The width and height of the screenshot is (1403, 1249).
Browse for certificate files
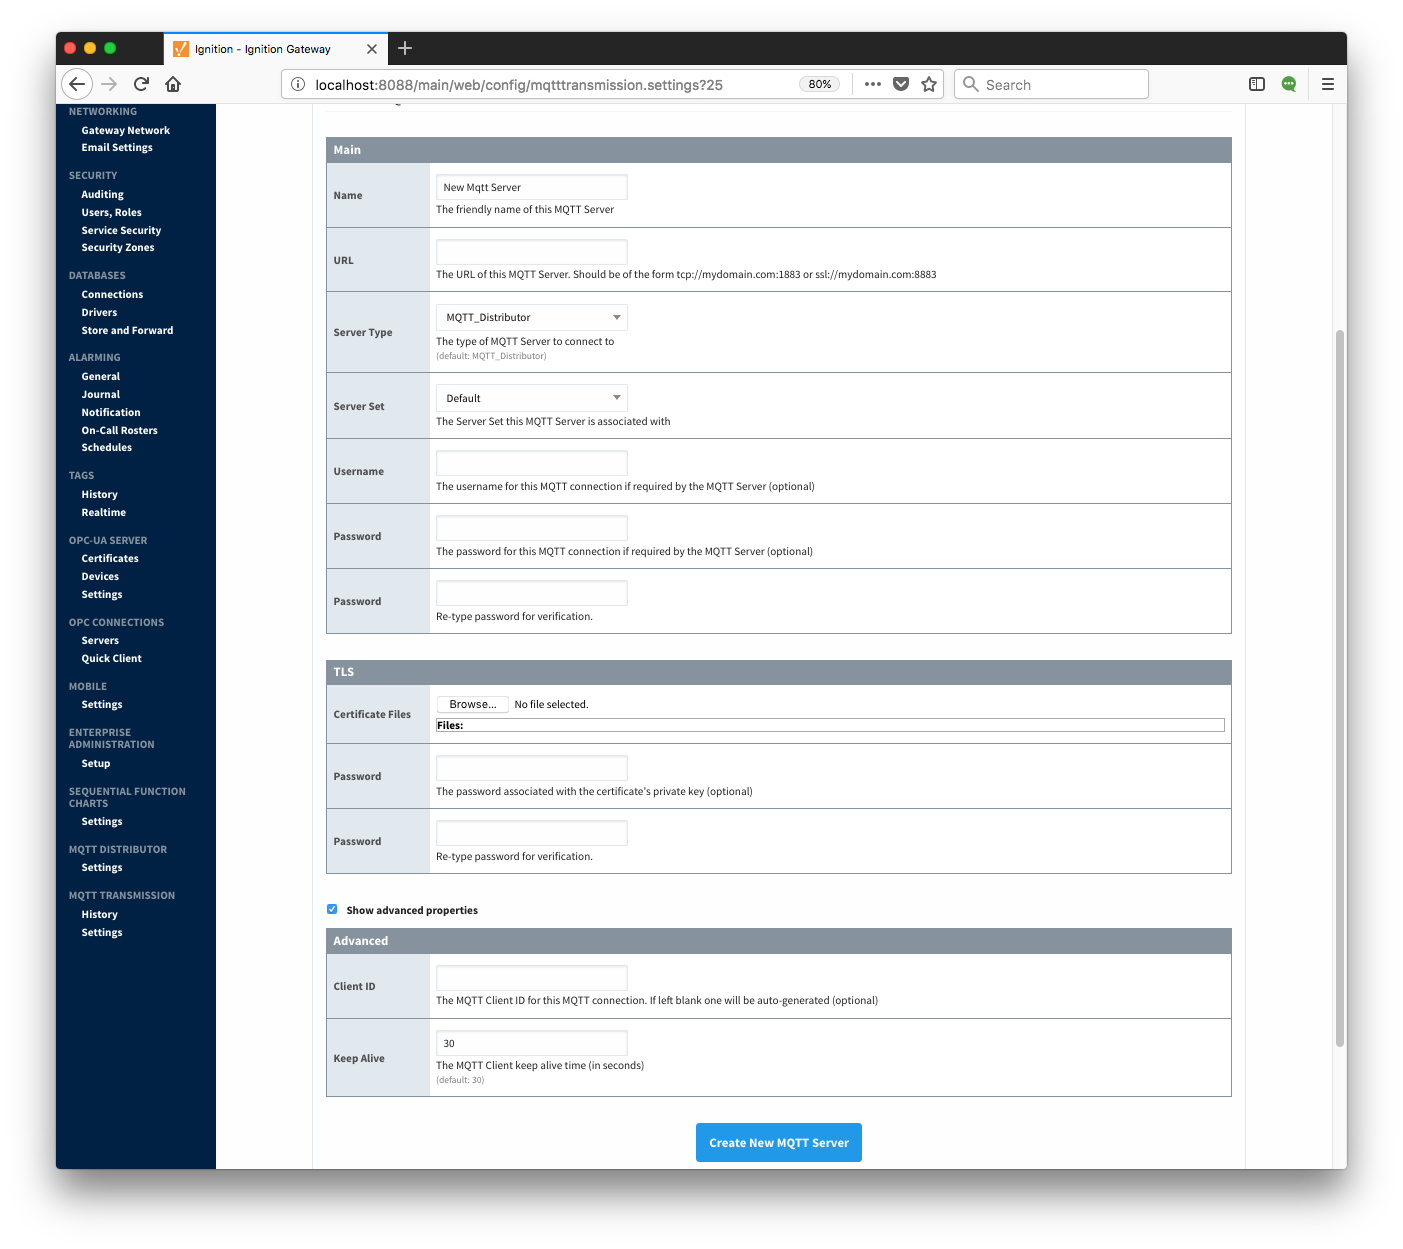[x=473, y=704]
